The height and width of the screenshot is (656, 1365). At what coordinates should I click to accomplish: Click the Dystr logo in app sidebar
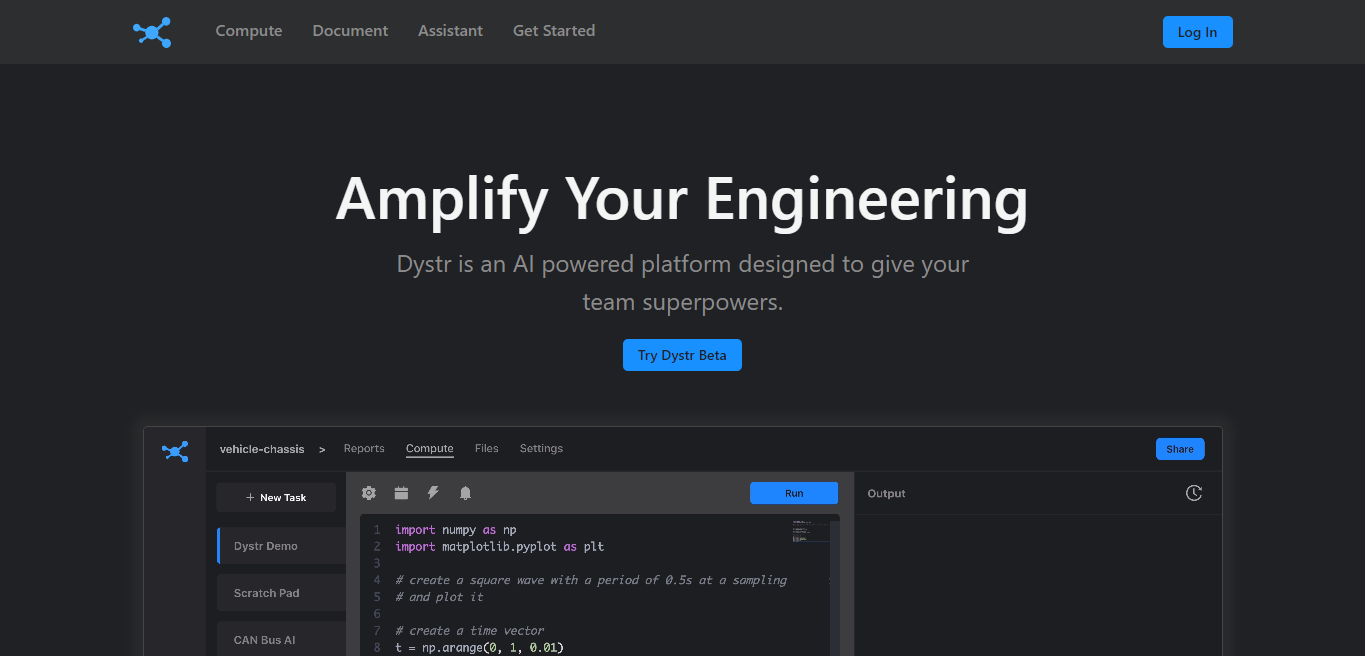[x=175, y=451]
